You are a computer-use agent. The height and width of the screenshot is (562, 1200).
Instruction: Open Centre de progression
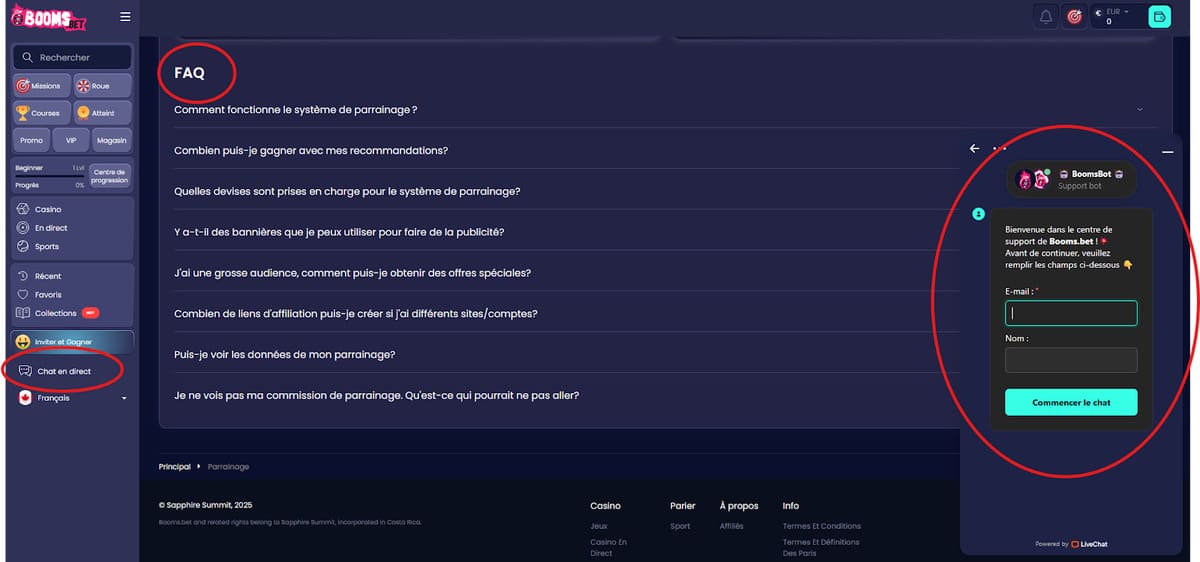point(109,176)
